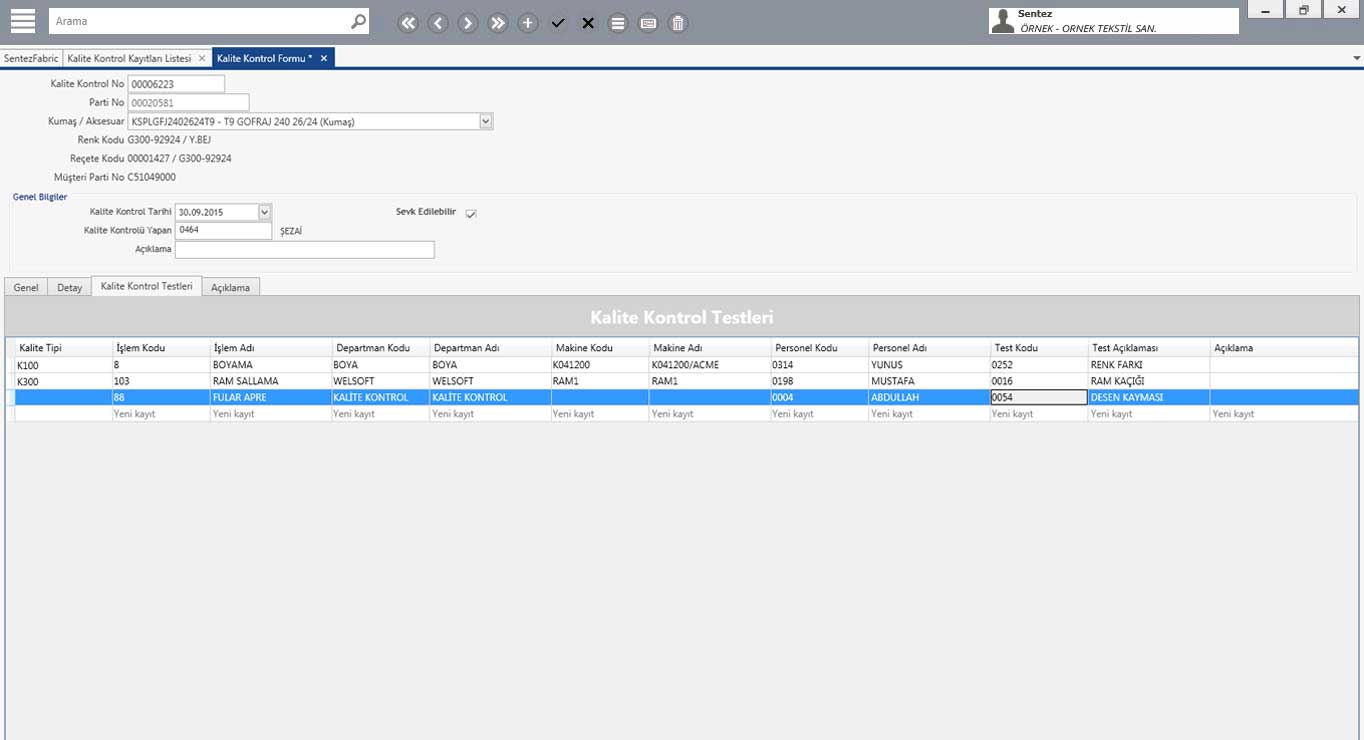The height and width of the screenshot is (740, 1364).
Task: Sort by Test Açıklaması column header
Action: point(1149,348)
